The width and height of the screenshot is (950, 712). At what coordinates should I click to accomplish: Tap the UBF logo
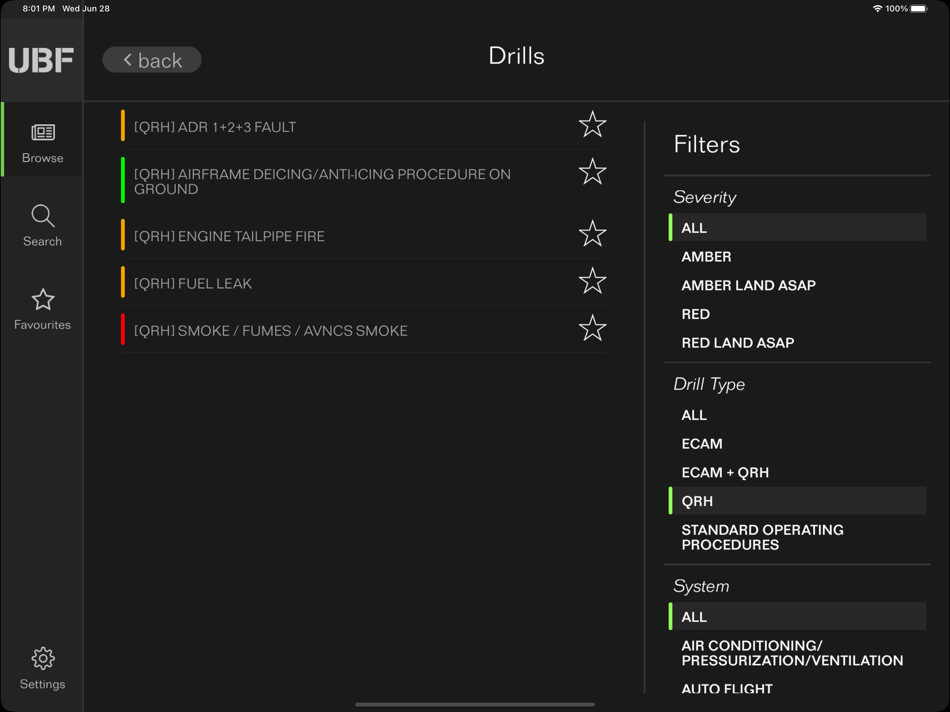click(x=41, y=60)
